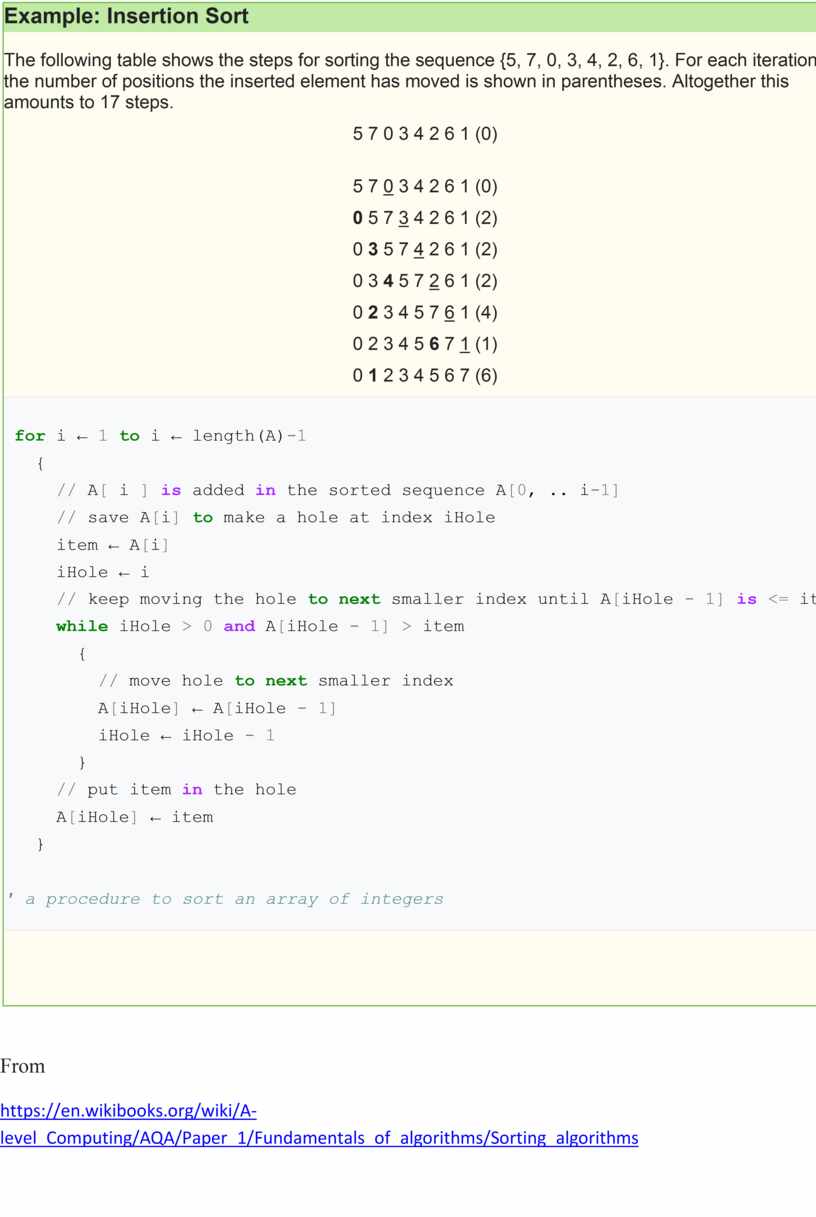816x1217 pixels.
Task: Click the row with bold 4 in it
Action: coord(424,281)
